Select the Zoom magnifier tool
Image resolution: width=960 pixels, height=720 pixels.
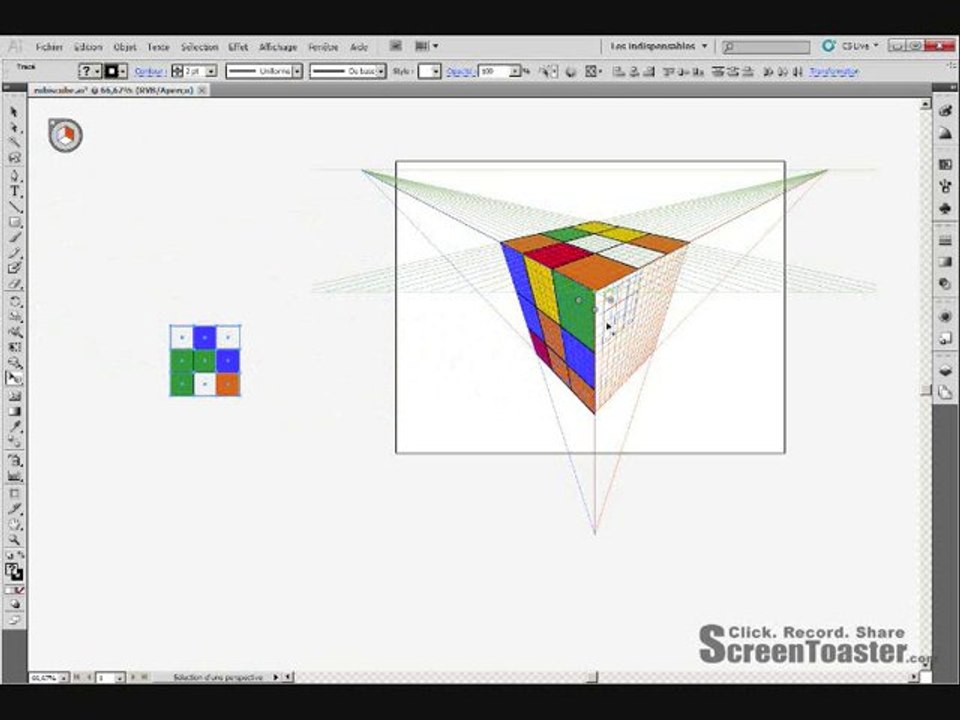[x=15, y=540]
